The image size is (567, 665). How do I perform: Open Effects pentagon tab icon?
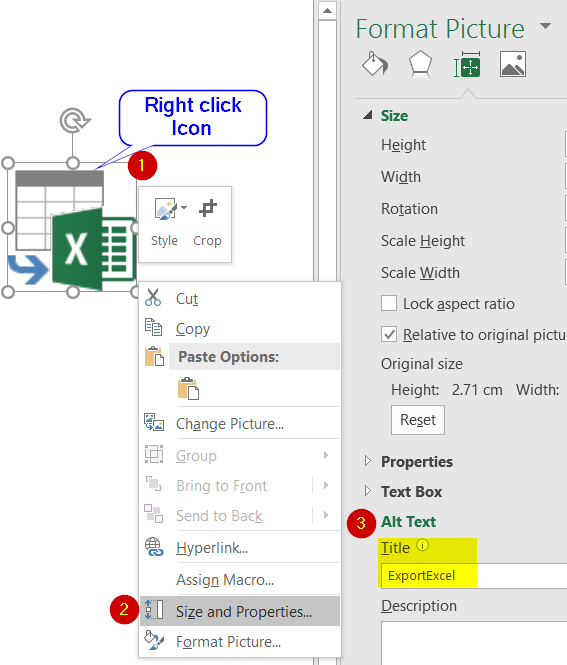pos(420,64)
